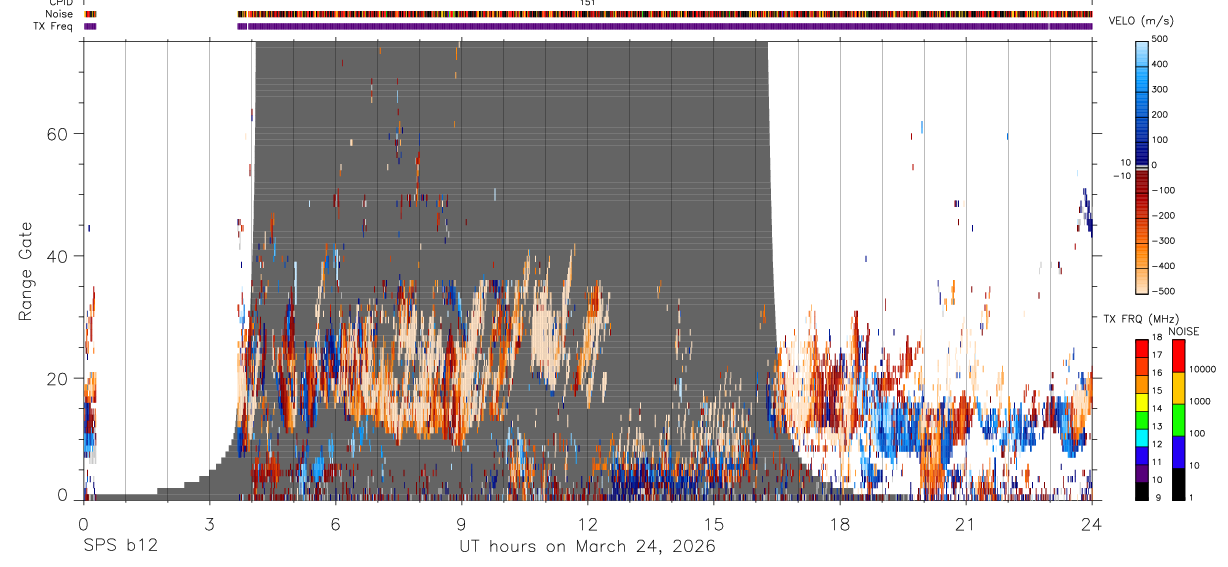This screenshot has height=567, width=1228.
Task: Click the '-200' label on velocity scale
Action: pyautogui.click(x=1165, y=215)
